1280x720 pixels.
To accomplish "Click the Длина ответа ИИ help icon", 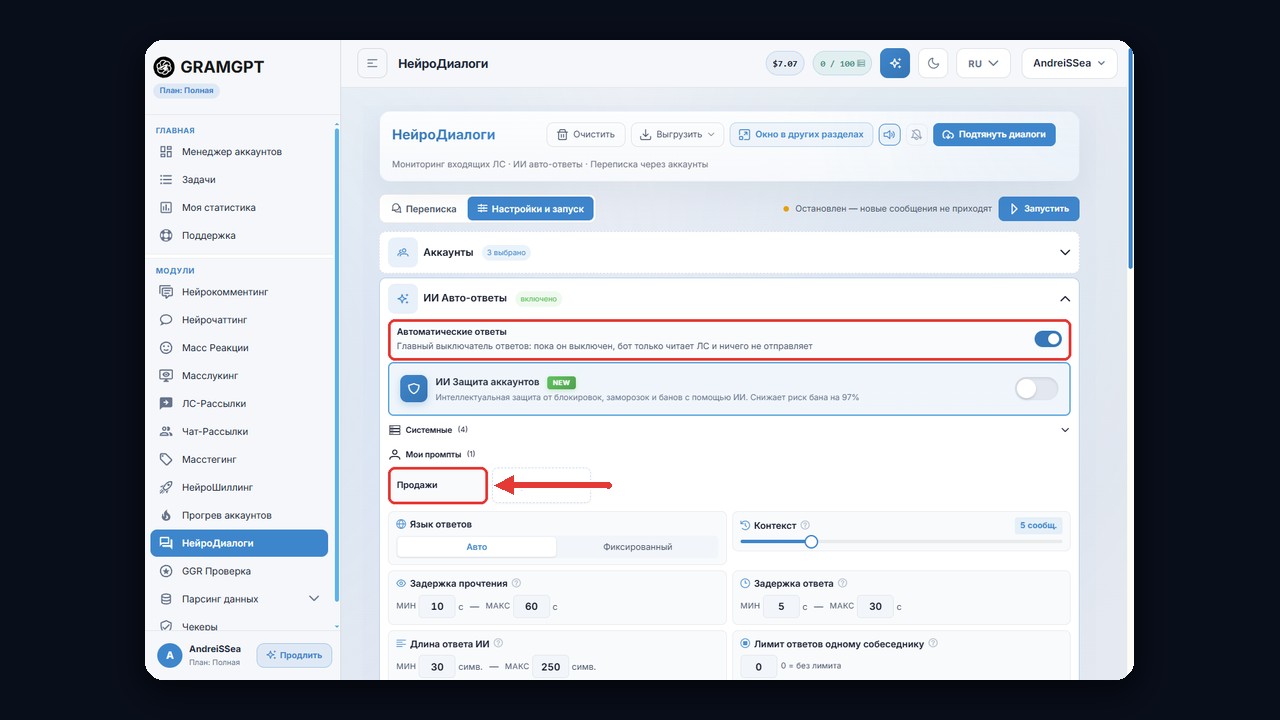I will (498, 643).
